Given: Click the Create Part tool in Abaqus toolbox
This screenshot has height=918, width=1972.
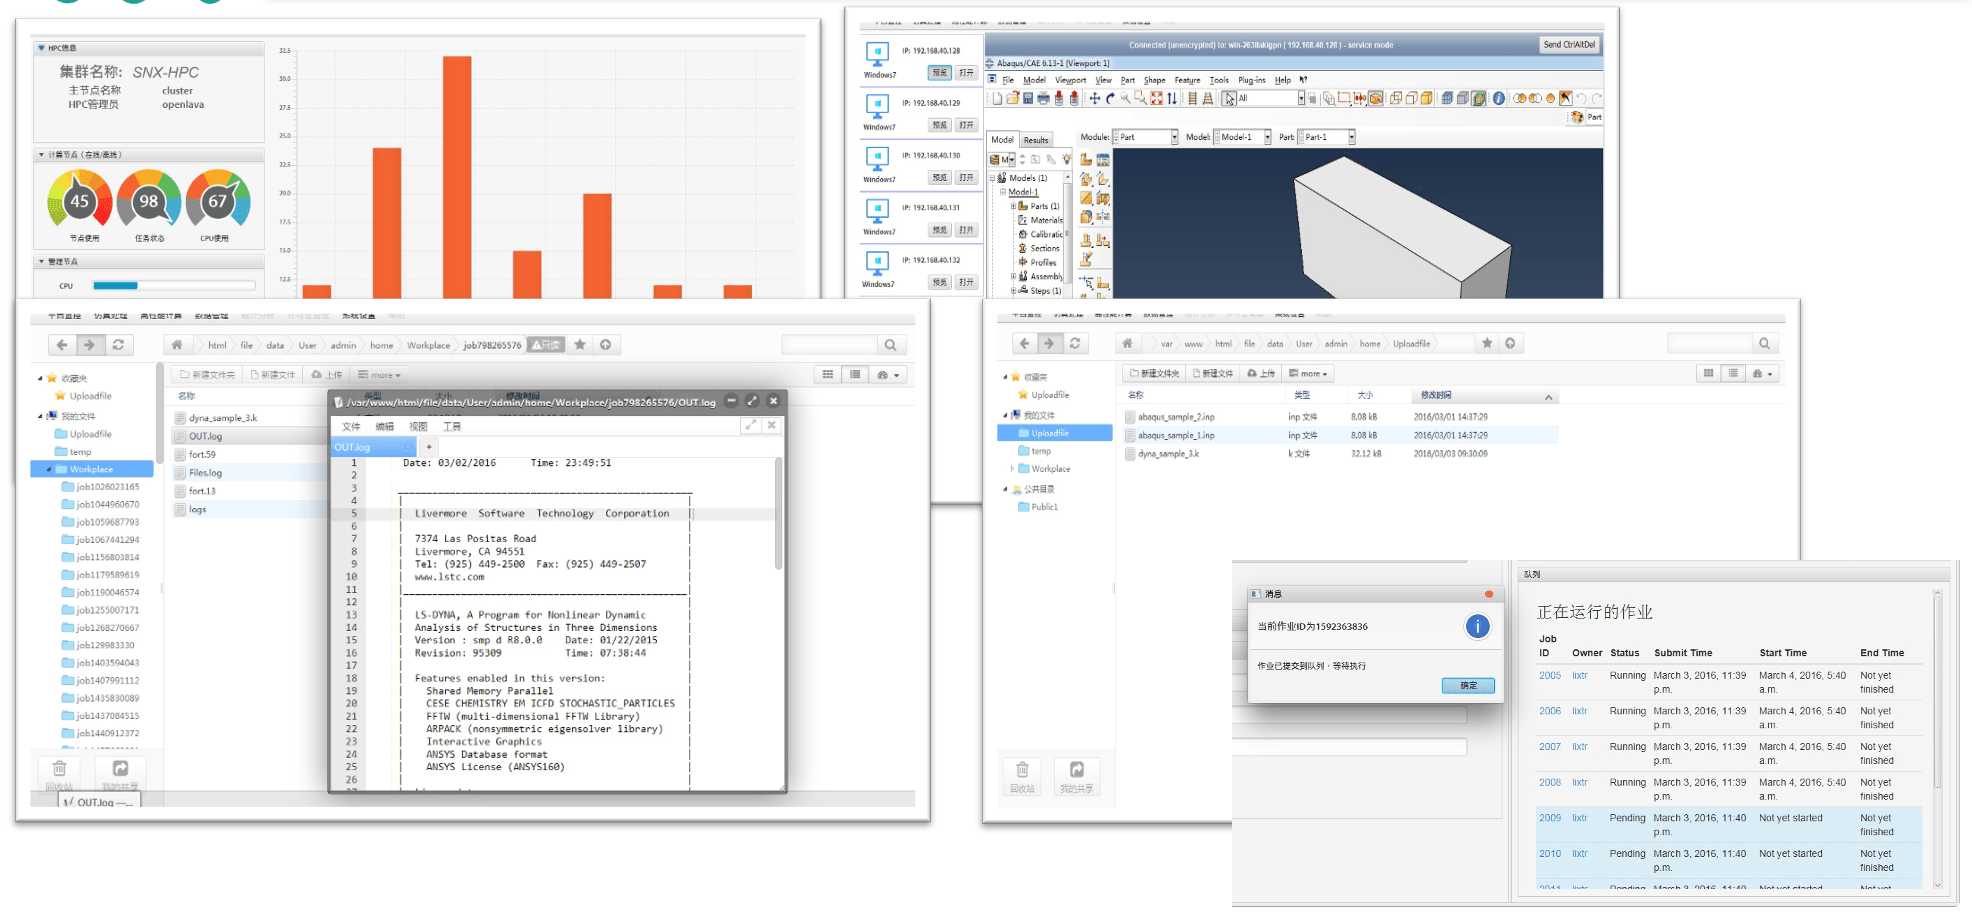Looking at the screenshot, I should tap(1086, 159).
